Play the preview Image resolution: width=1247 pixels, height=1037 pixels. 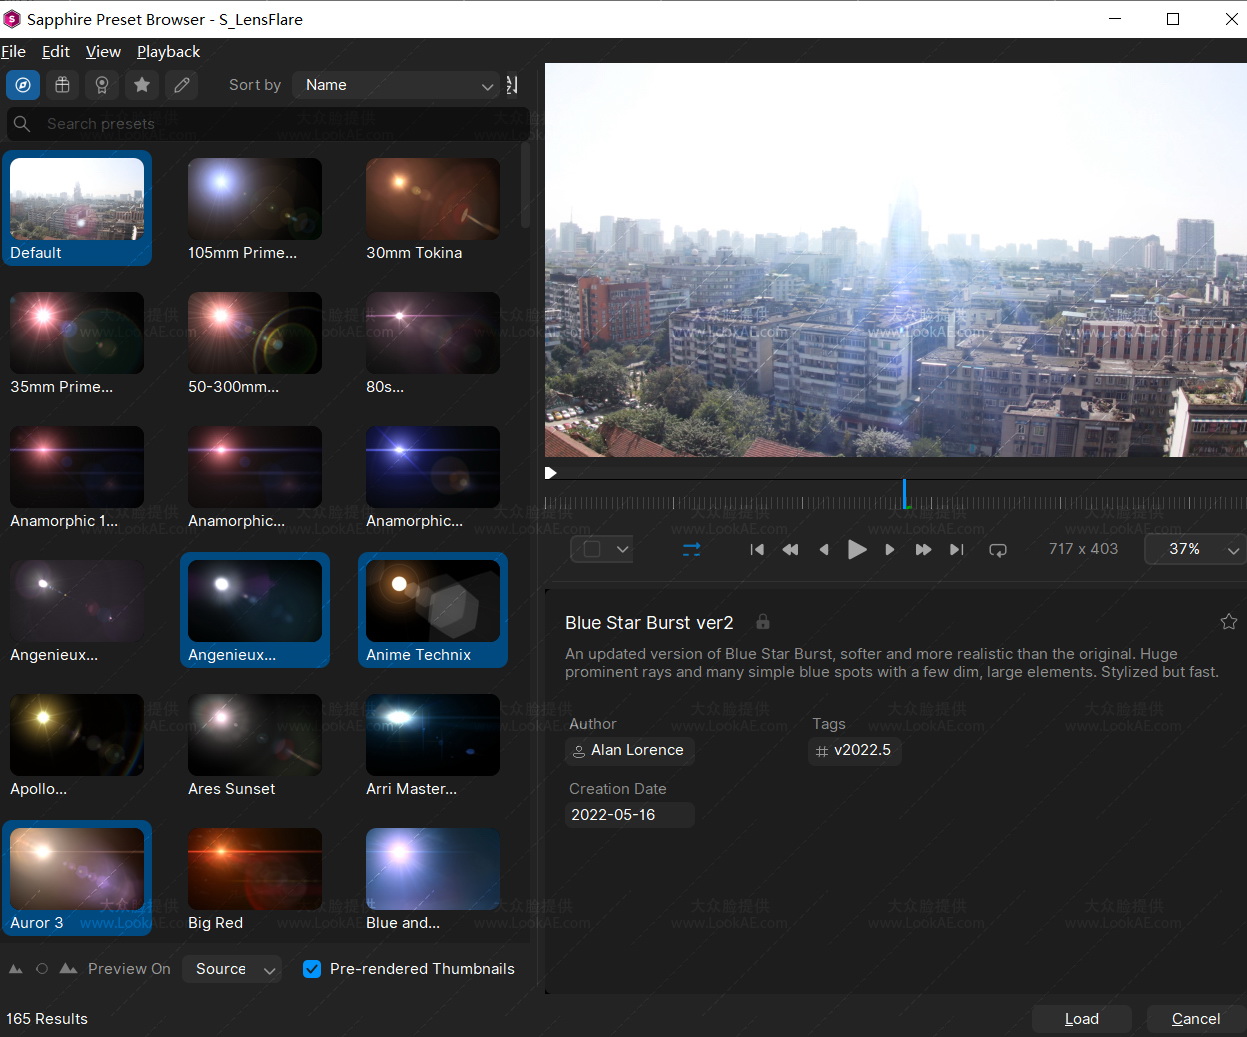click(x=857, y=549)
